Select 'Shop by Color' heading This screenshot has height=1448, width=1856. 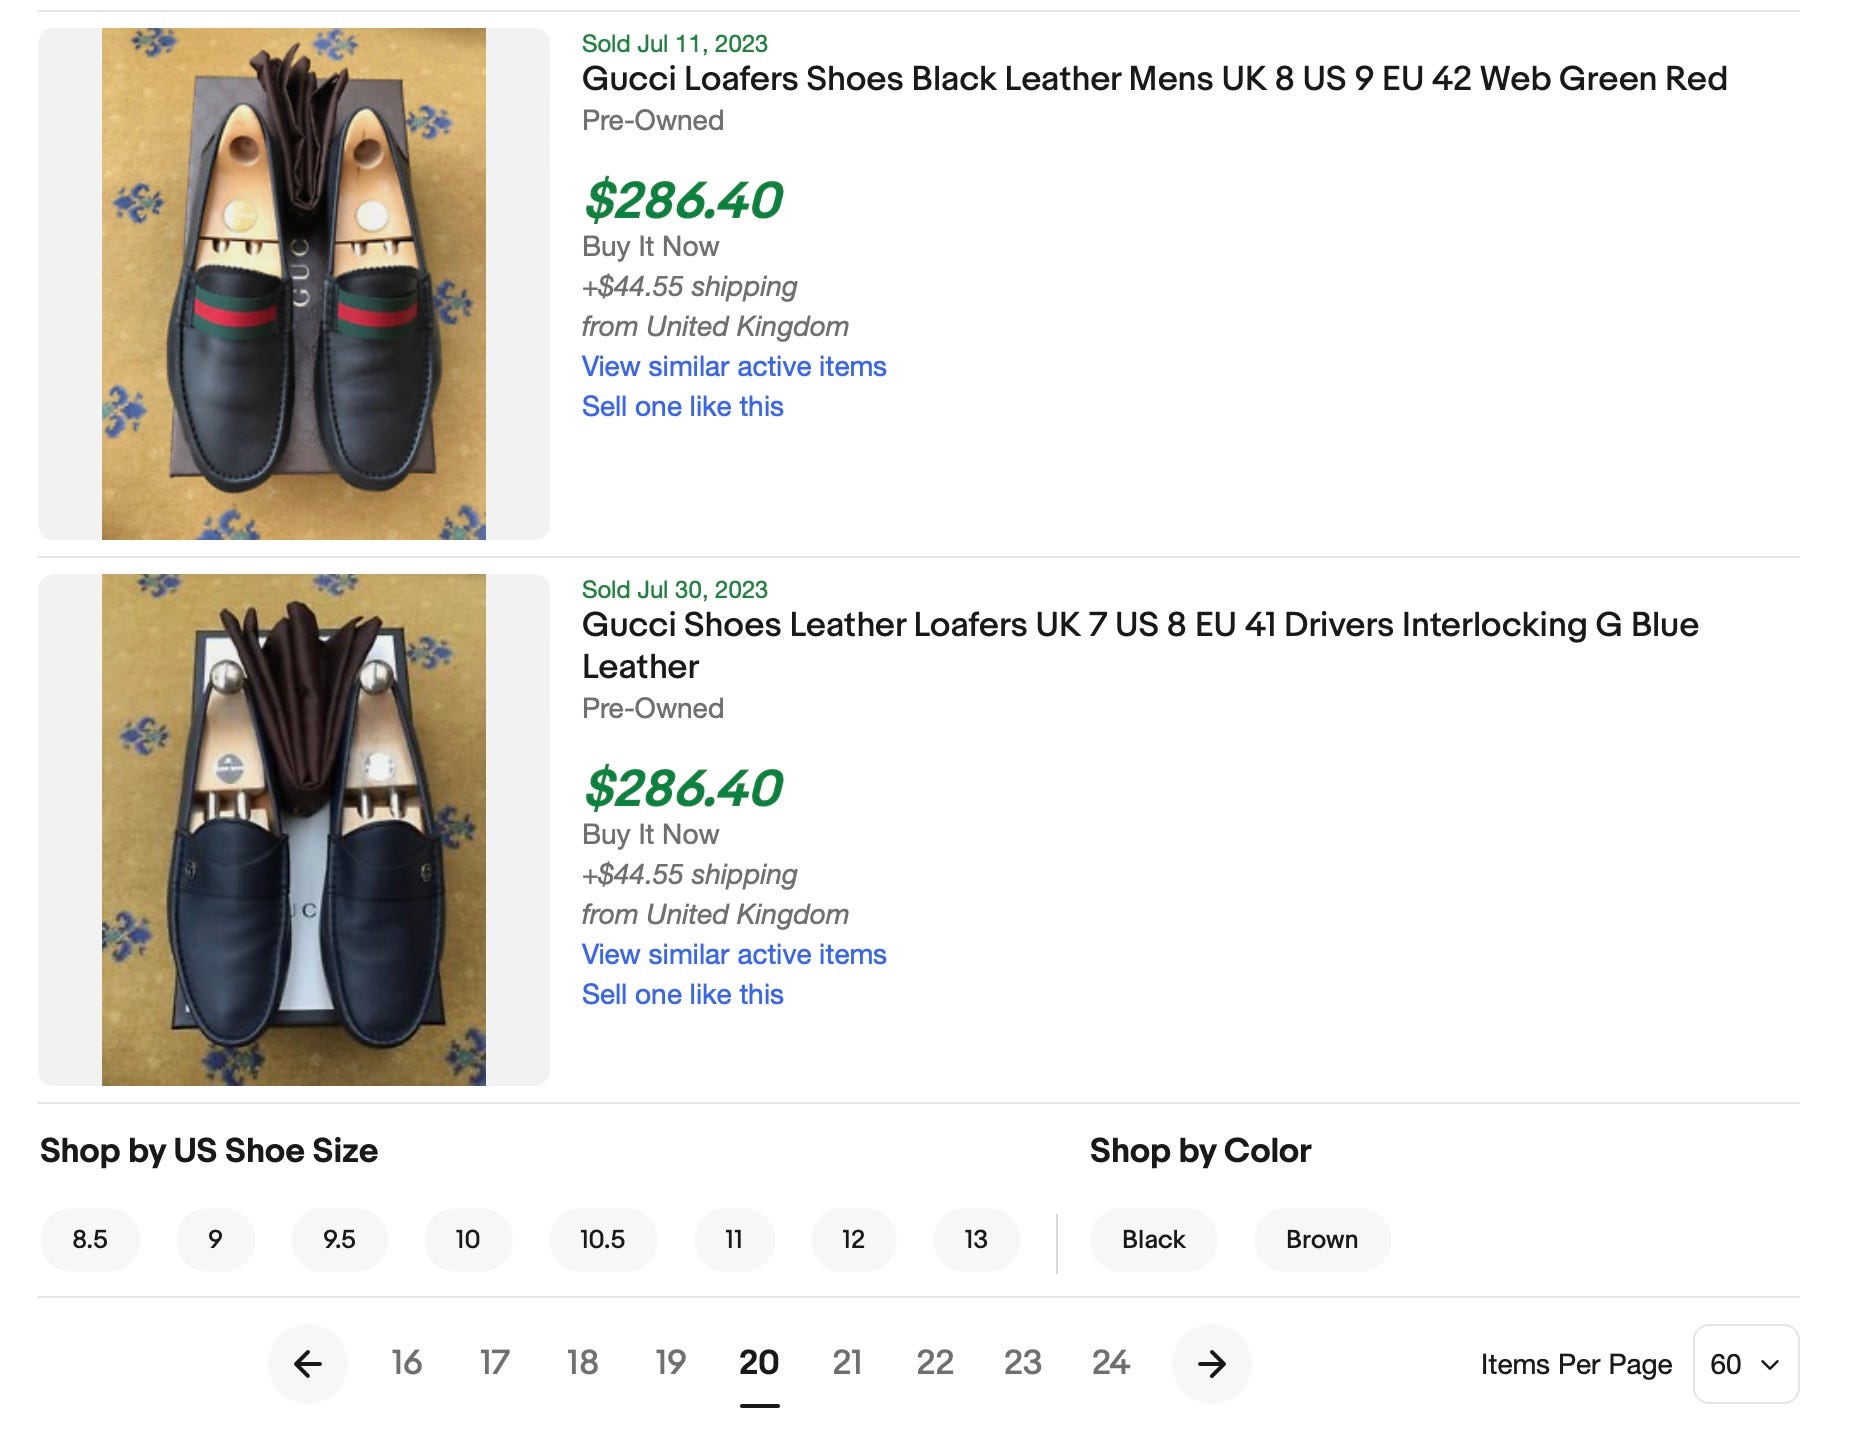(x=1200, y=1151)
